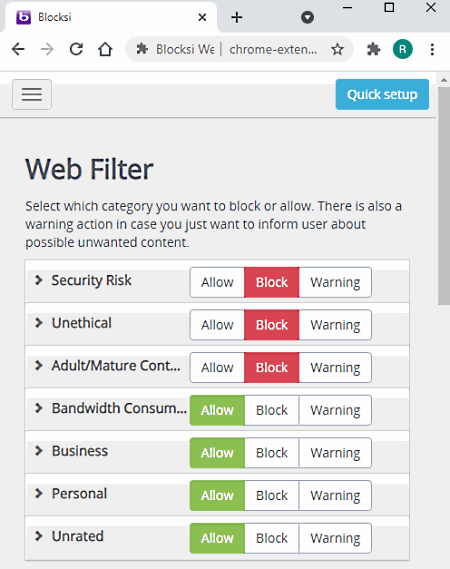
Task: Set Security Risk to Allow
Action: [217, 282]
